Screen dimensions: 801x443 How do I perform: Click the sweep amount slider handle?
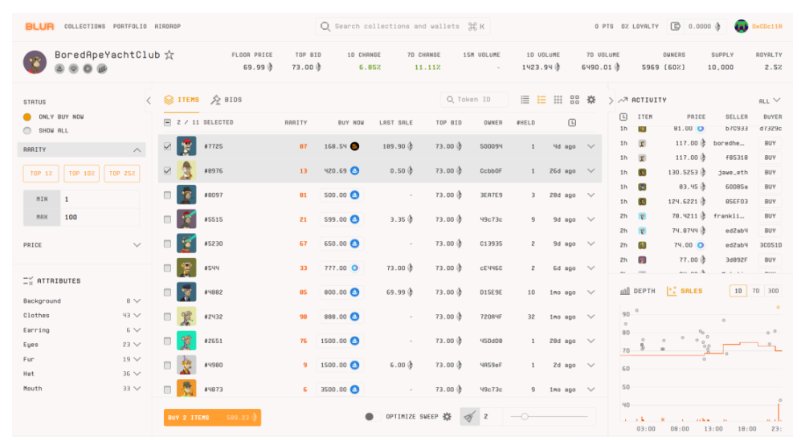tap(524, 416)
